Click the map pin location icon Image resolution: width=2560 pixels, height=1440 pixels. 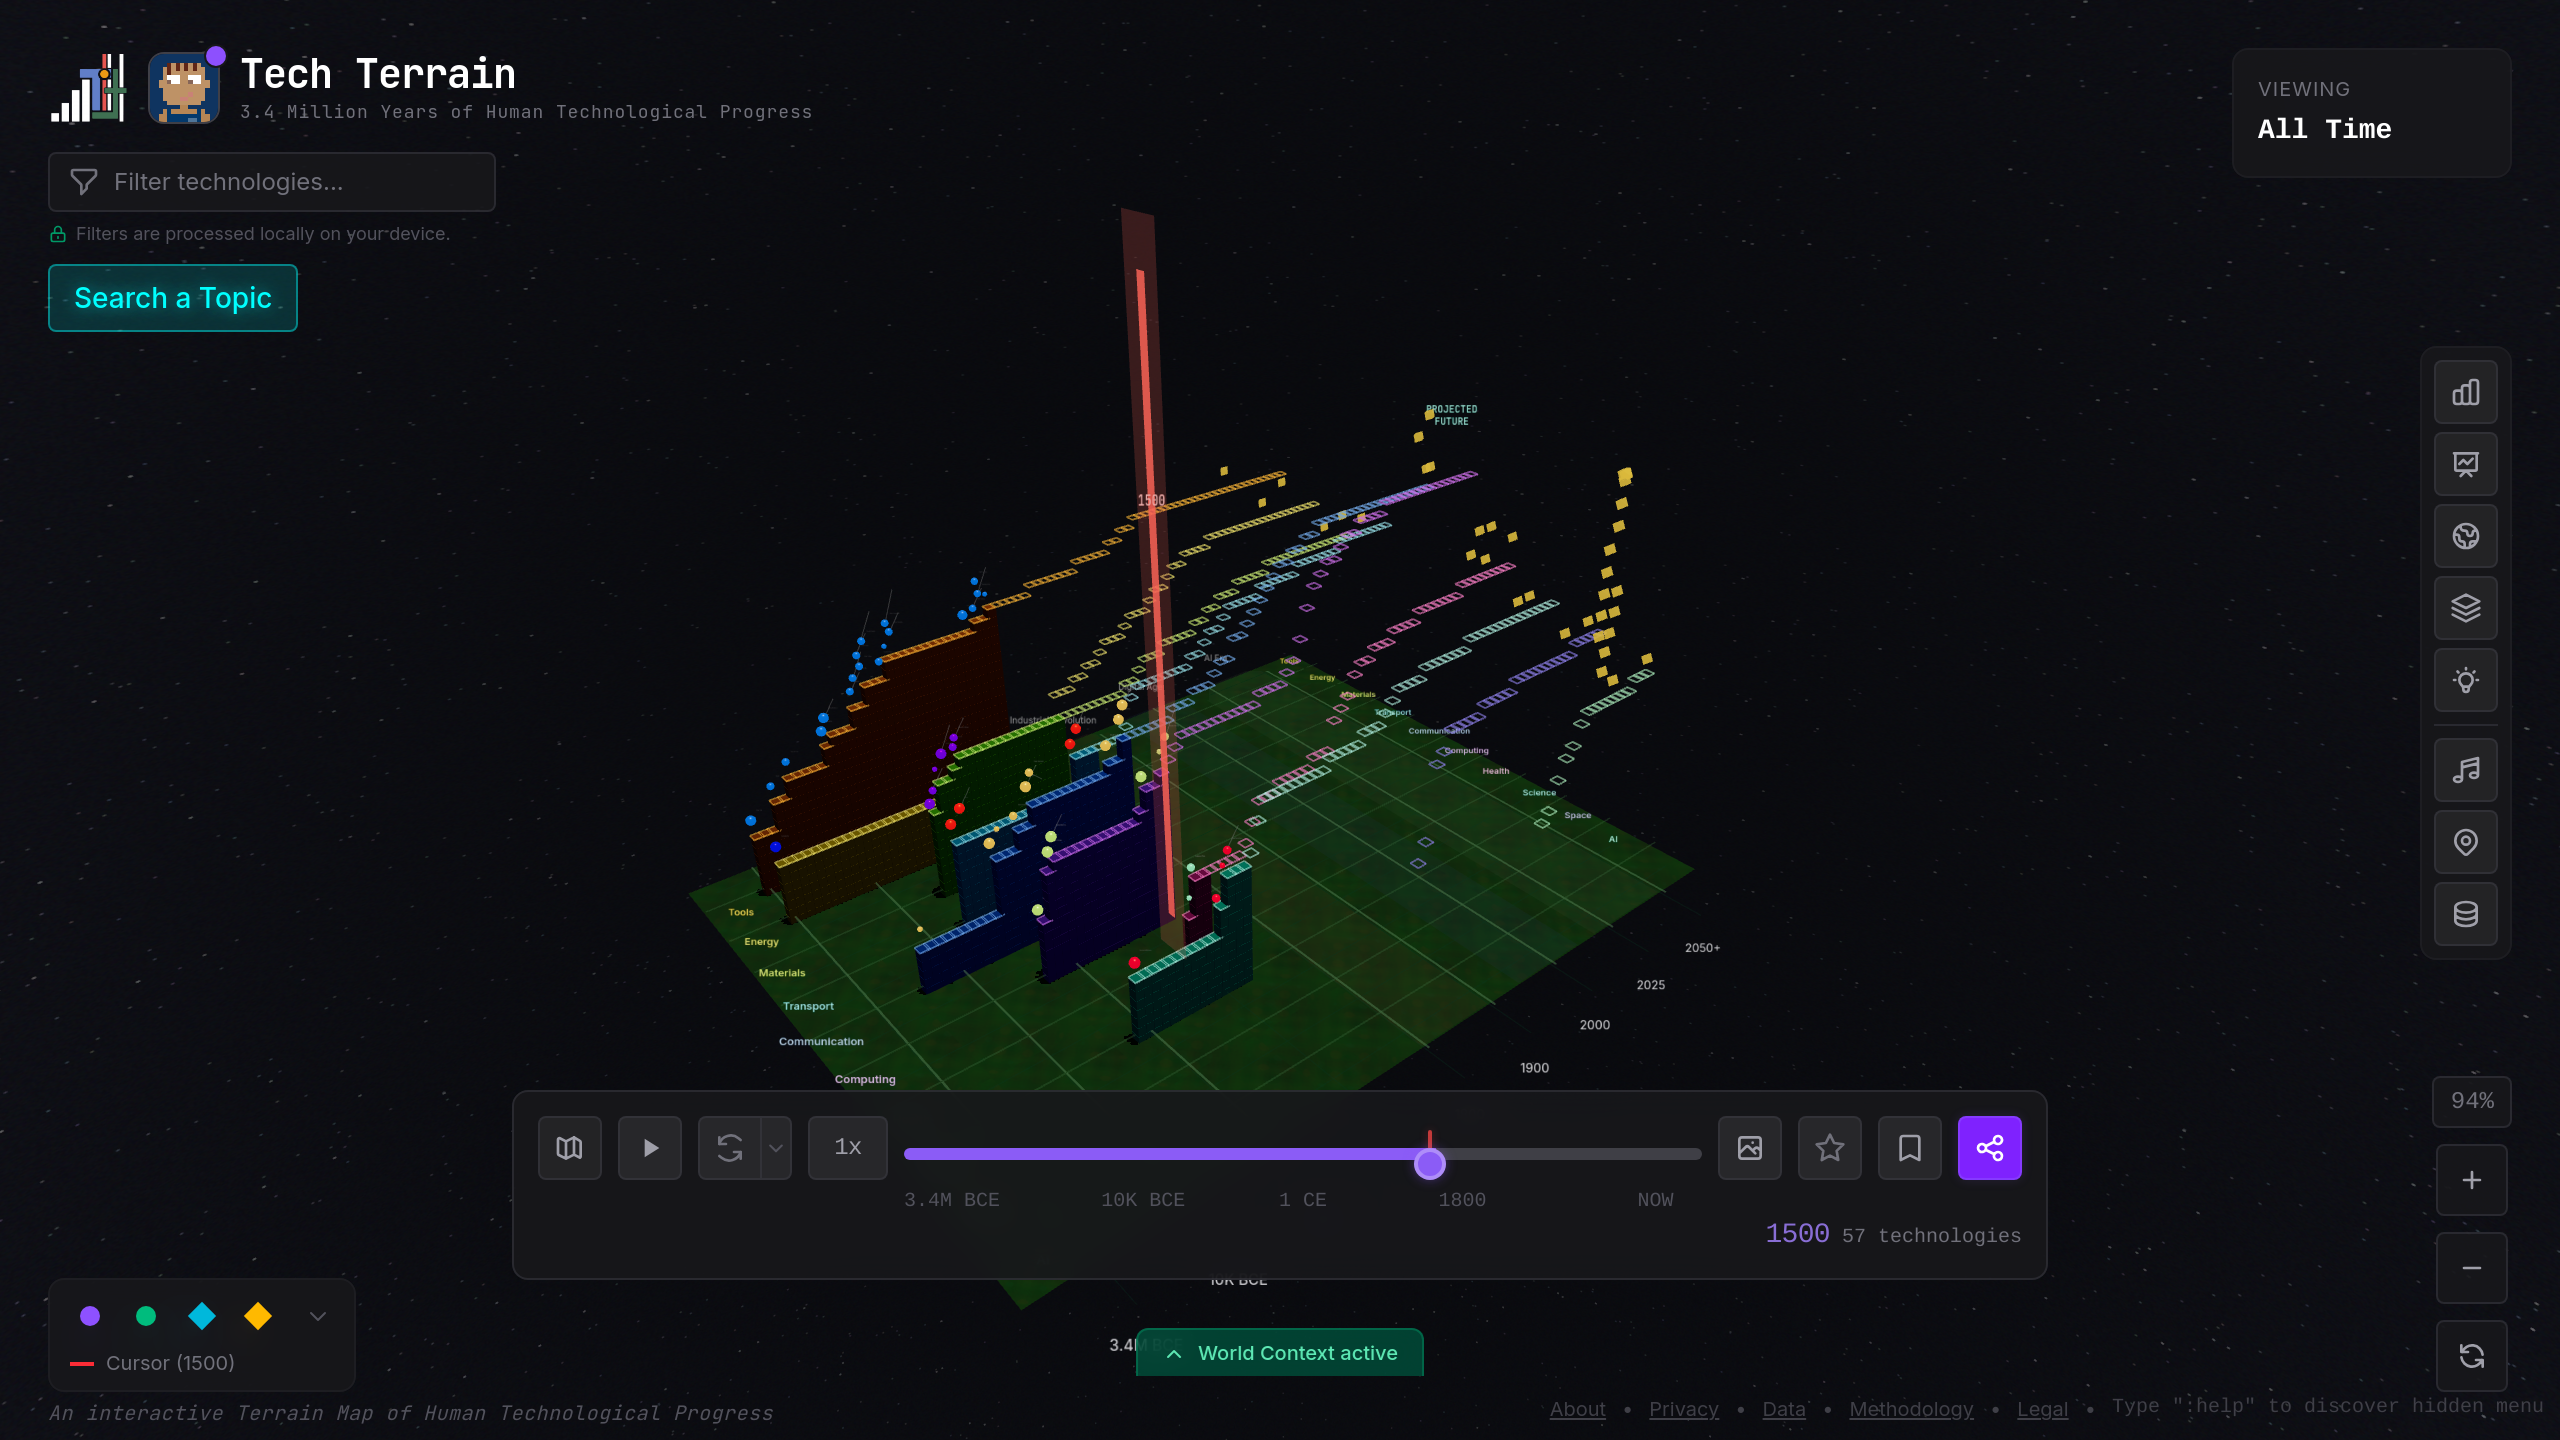coord(2465,842)
